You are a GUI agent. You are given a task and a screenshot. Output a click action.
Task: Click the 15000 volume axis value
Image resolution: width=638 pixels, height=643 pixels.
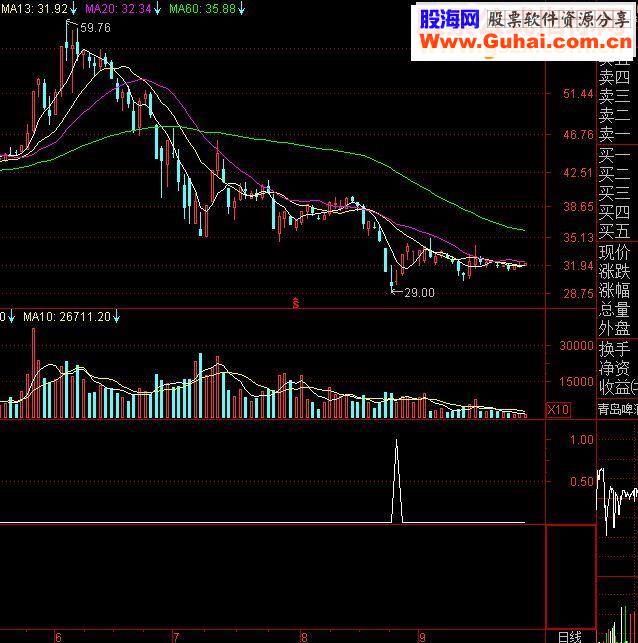tap(576, 382)
